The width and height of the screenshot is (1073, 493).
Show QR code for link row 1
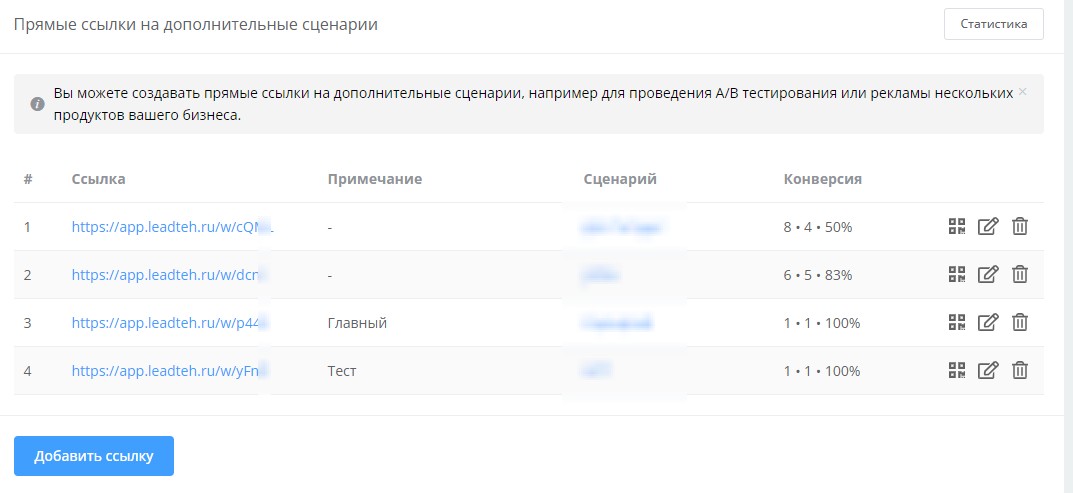pos(957,227)
